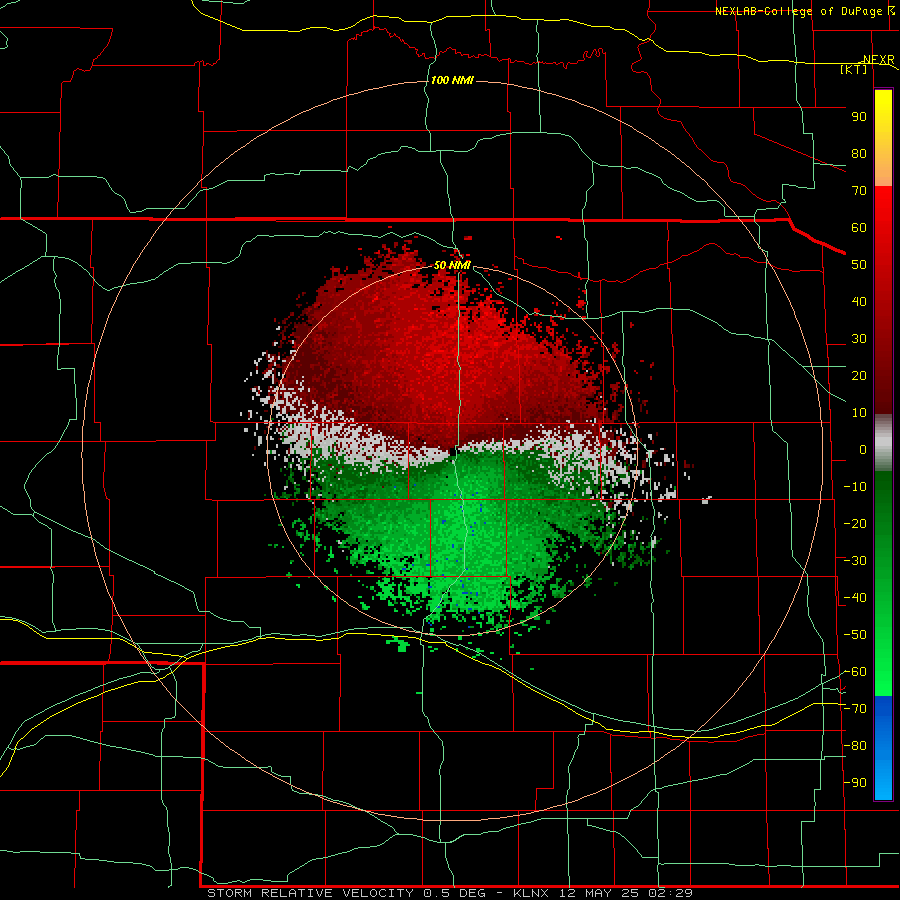Click the -90 value on velocity scale
The image size is (900, 900).
coord(855,783)
